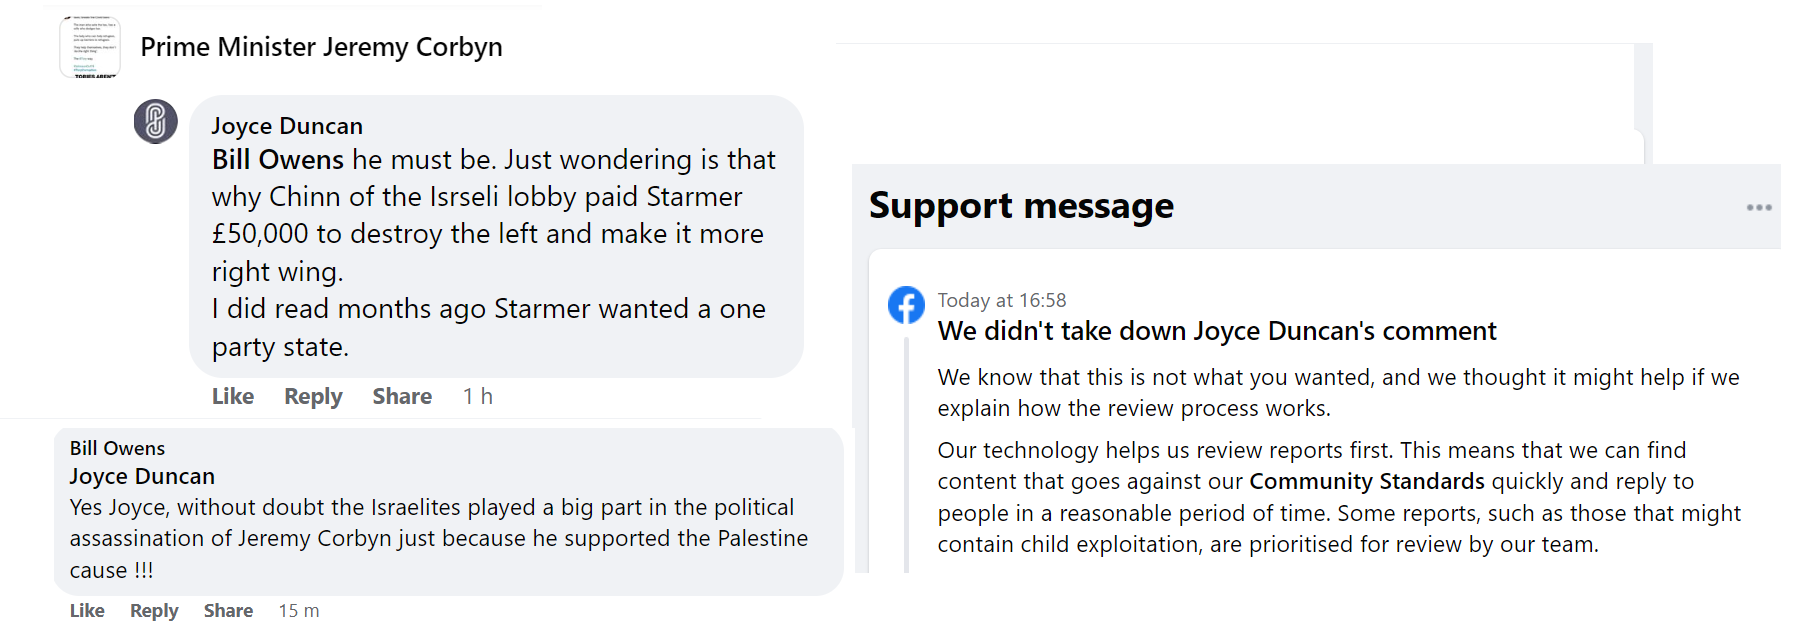The height and width of the screenshot is (640, 1797).
Task: Open Bill Owens' profile from his comment's author name
Action: pyautogui.click(x=117, y=448)
